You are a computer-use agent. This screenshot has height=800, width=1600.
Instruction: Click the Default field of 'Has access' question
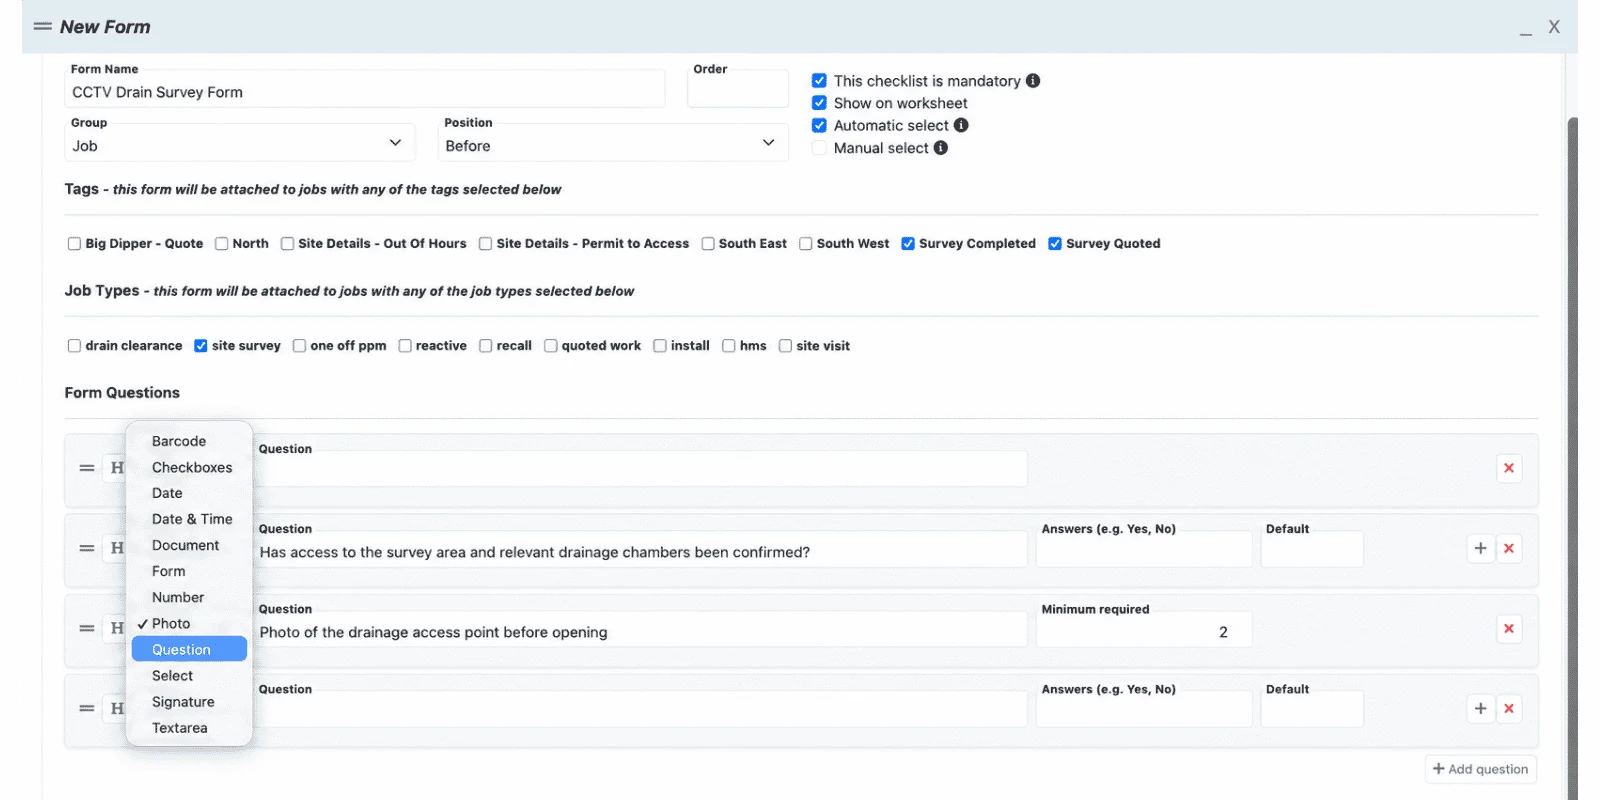point(1312,551)
